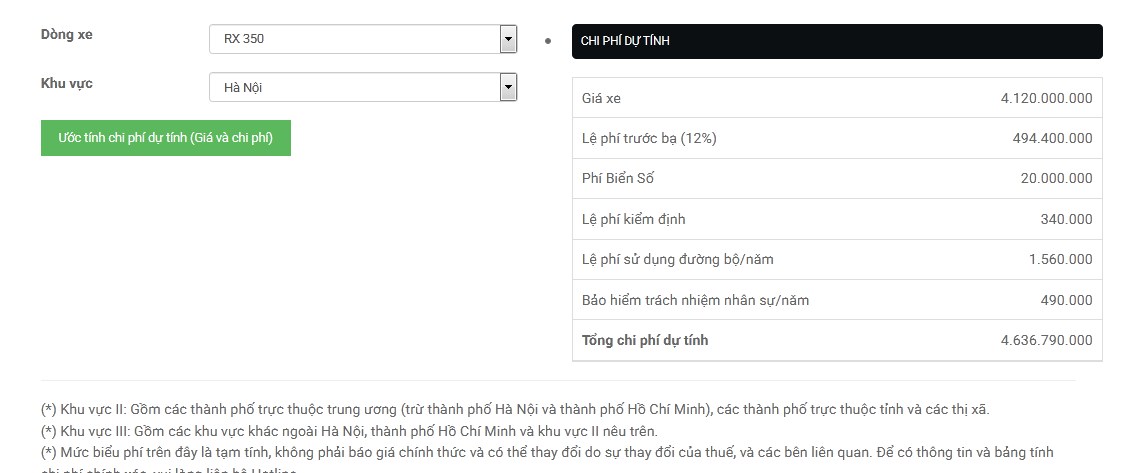This screenshot has width=1132, height=473.
Task: Click the Hà Nội combo box field
Action: (355, 87)
